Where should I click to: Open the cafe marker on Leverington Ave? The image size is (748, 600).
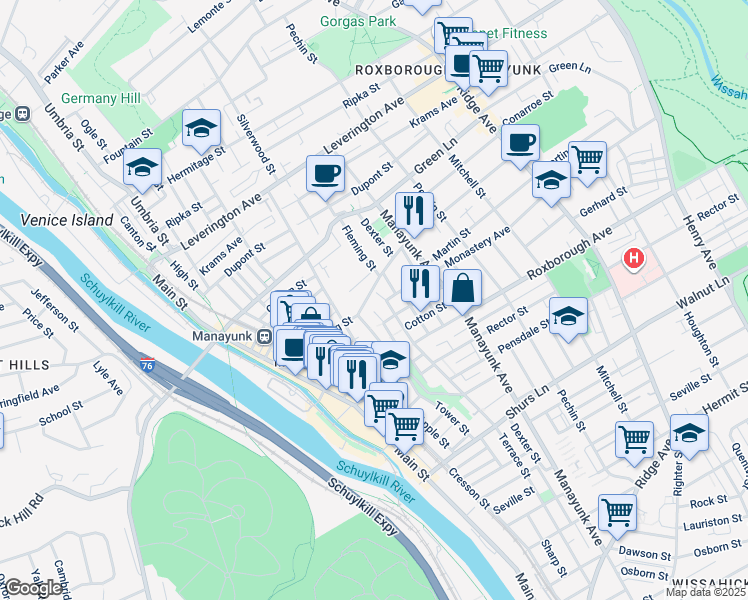[x=325, y=174]
